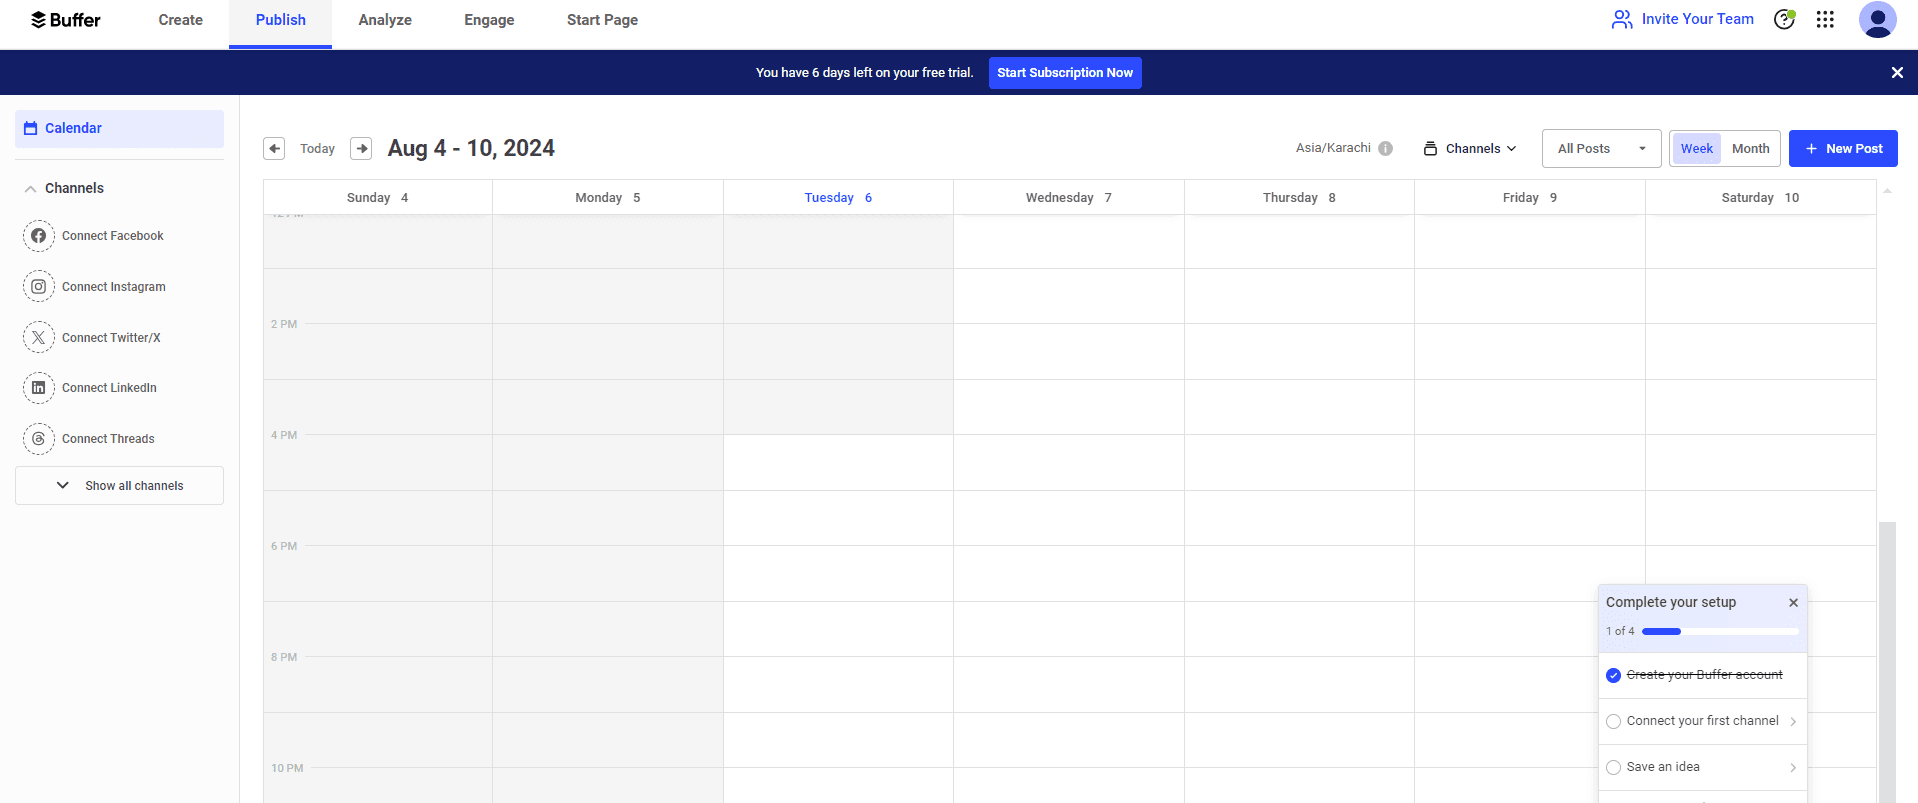The image size is (1918, 803).
Task: Click the Connect Instagram channel icon
Action: (x=38, y=287)
